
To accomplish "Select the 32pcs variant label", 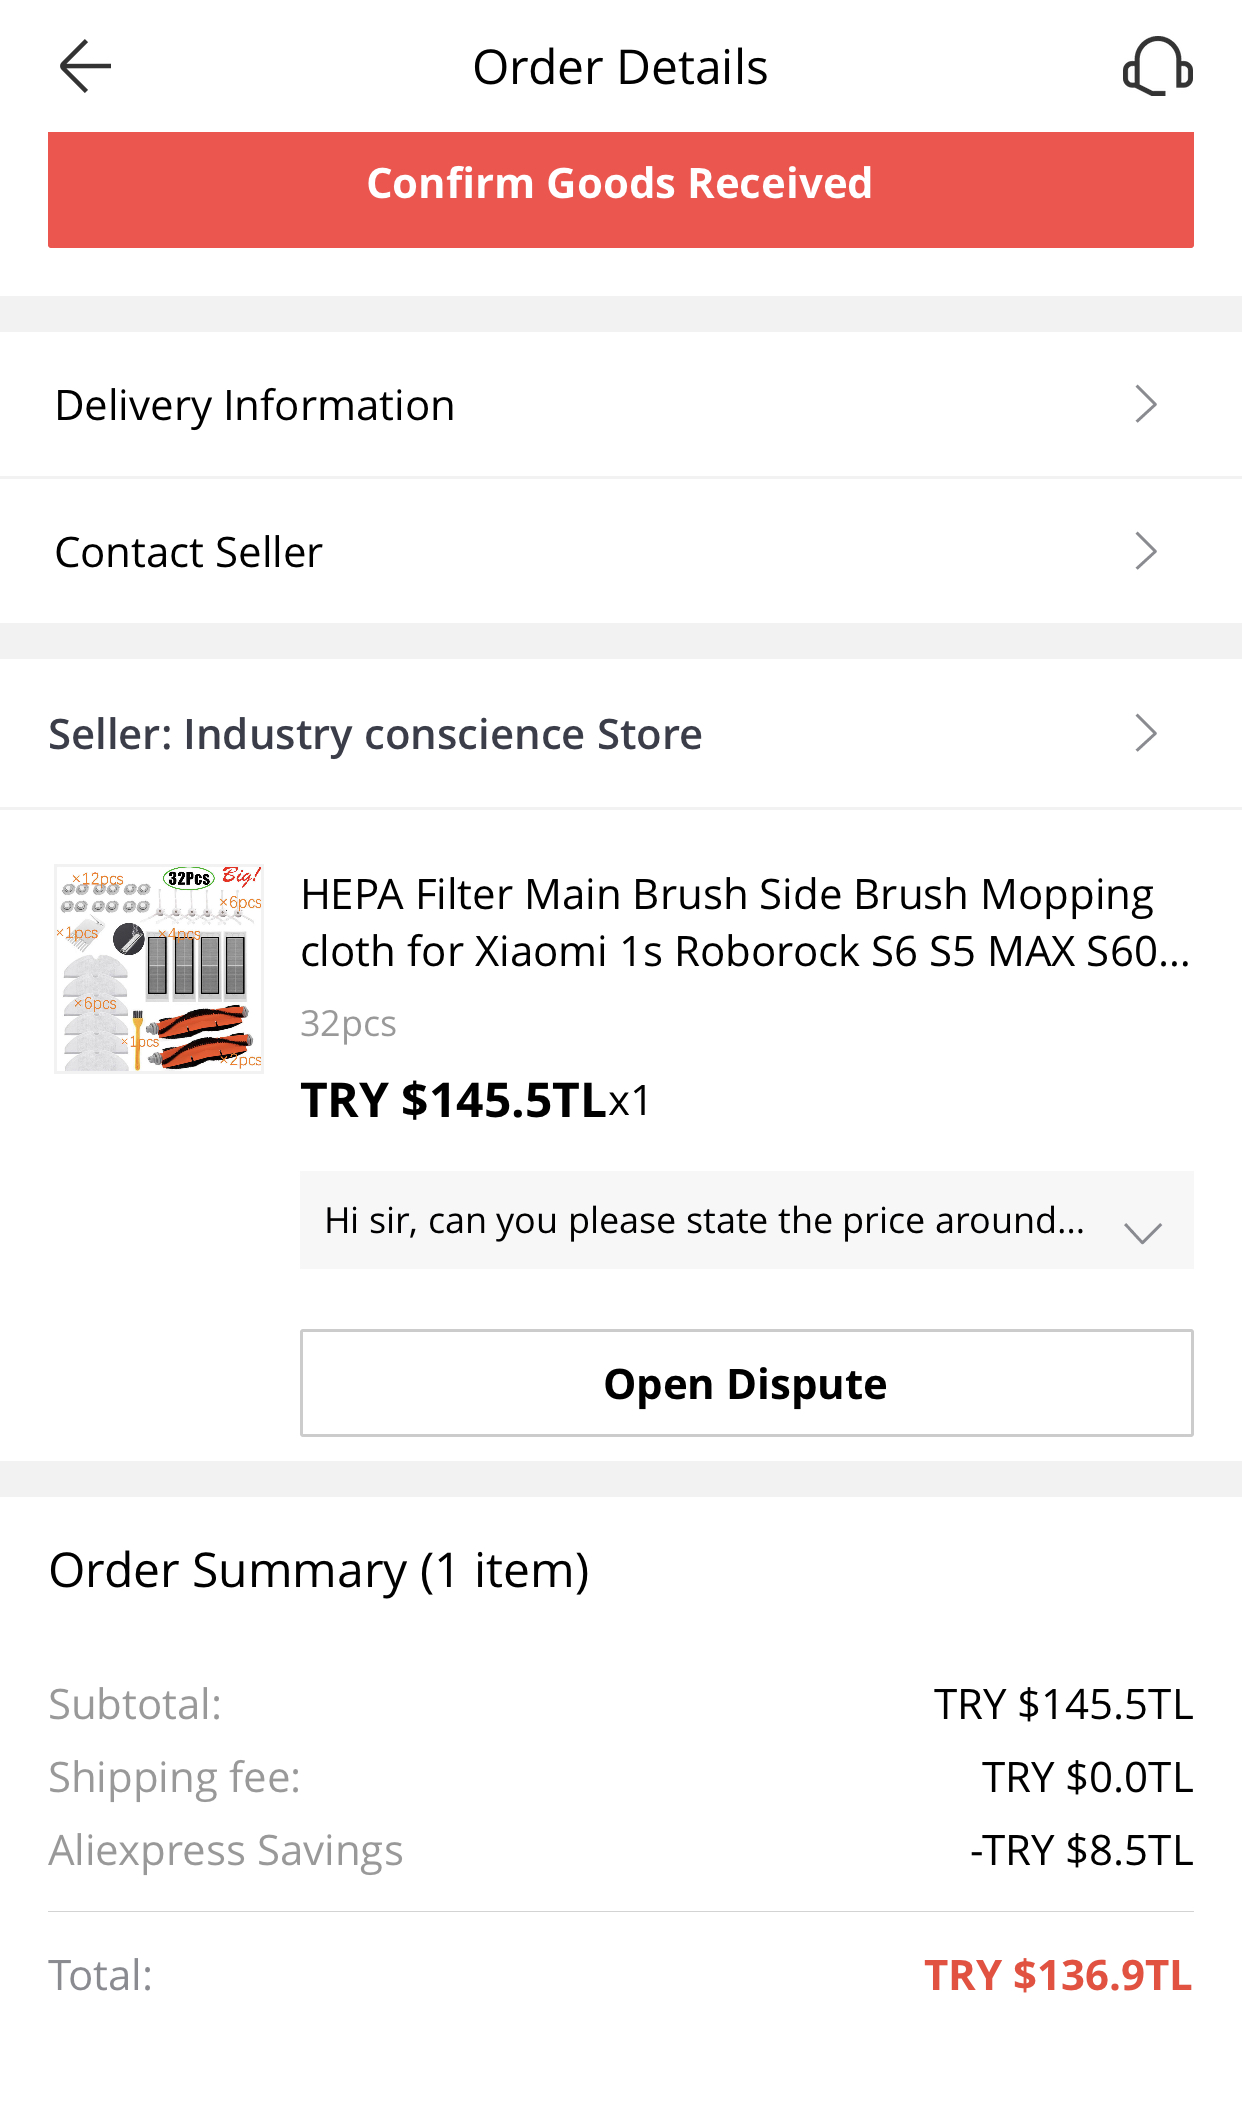I will point(348,1024).
